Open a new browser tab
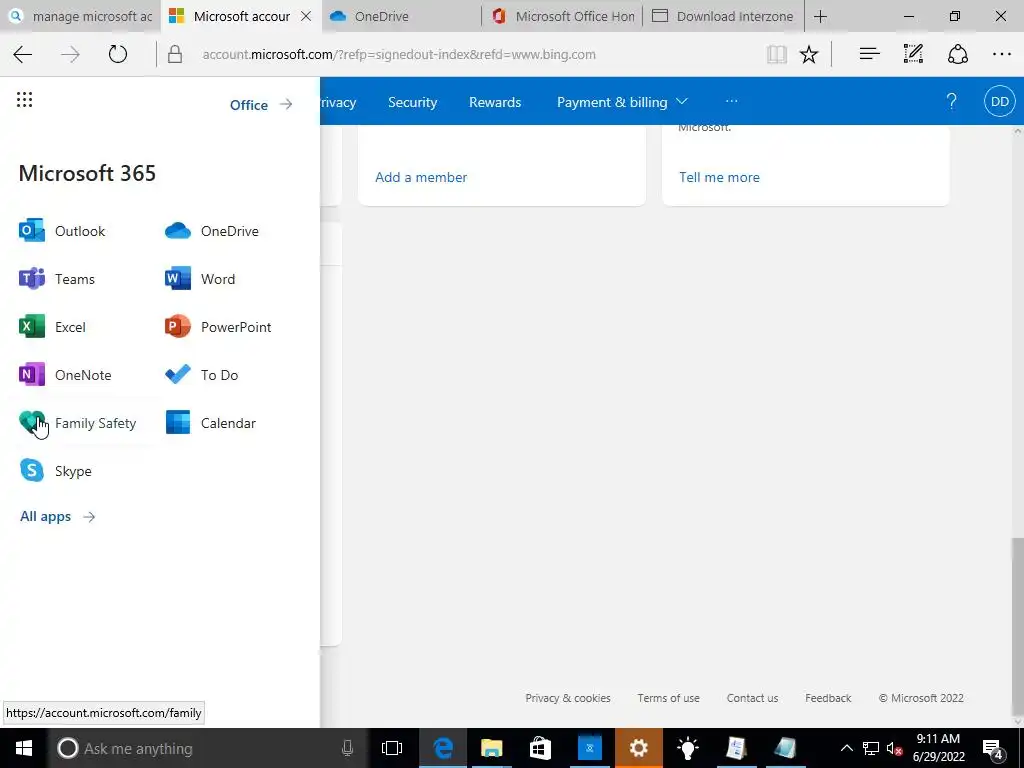 [821, 16]
